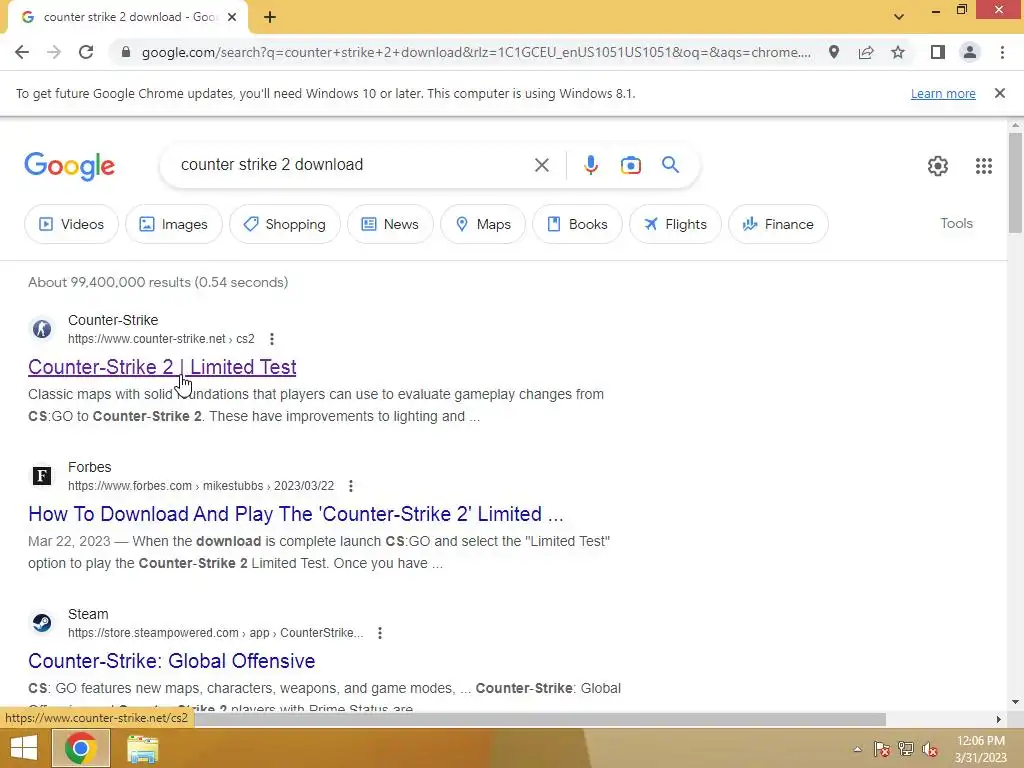Switch to Flights results

675,224
